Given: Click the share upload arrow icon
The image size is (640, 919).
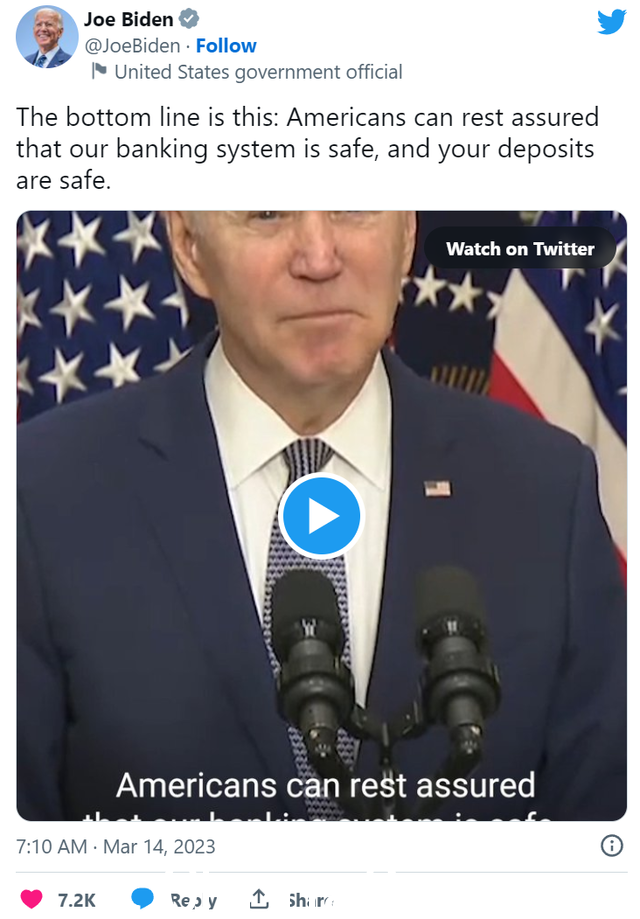Looking at the screenshot, I should point(259,898).
